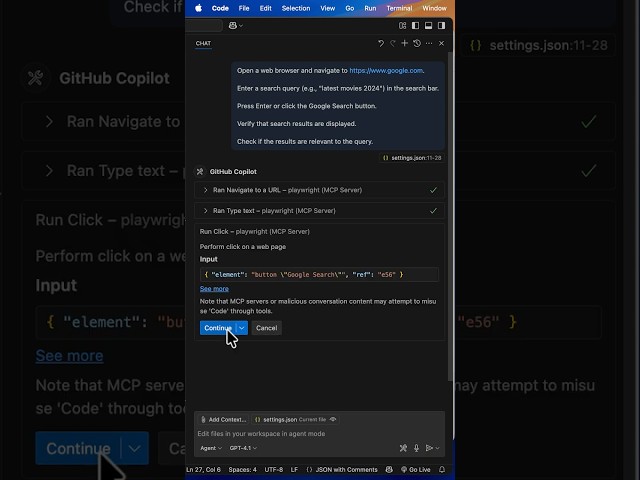
Task: Open the Edit menu
Action: click(x=265, y=8)
